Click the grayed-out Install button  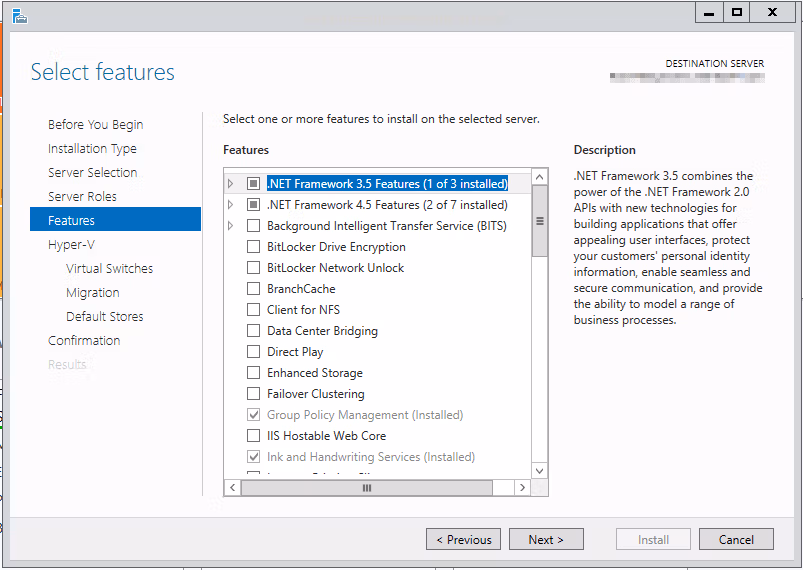point(653,539)
